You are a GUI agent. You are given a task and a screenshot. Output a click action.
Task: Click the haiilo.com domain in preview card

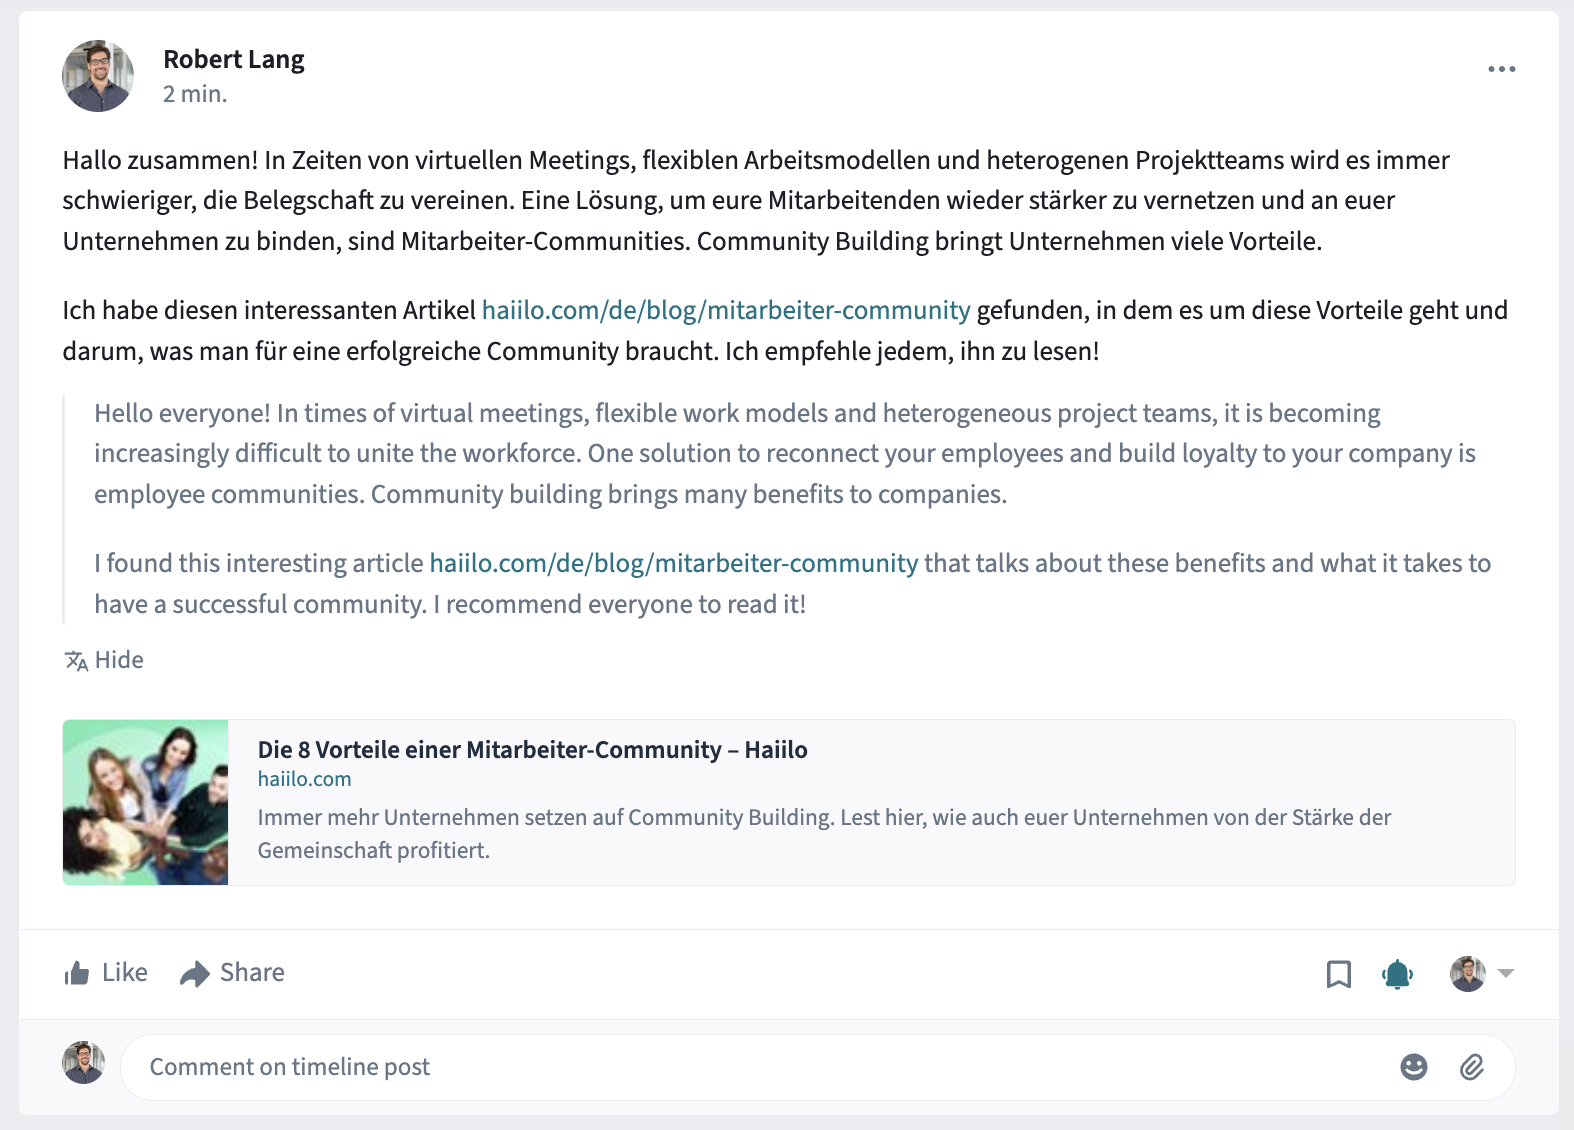click(304, 779)
